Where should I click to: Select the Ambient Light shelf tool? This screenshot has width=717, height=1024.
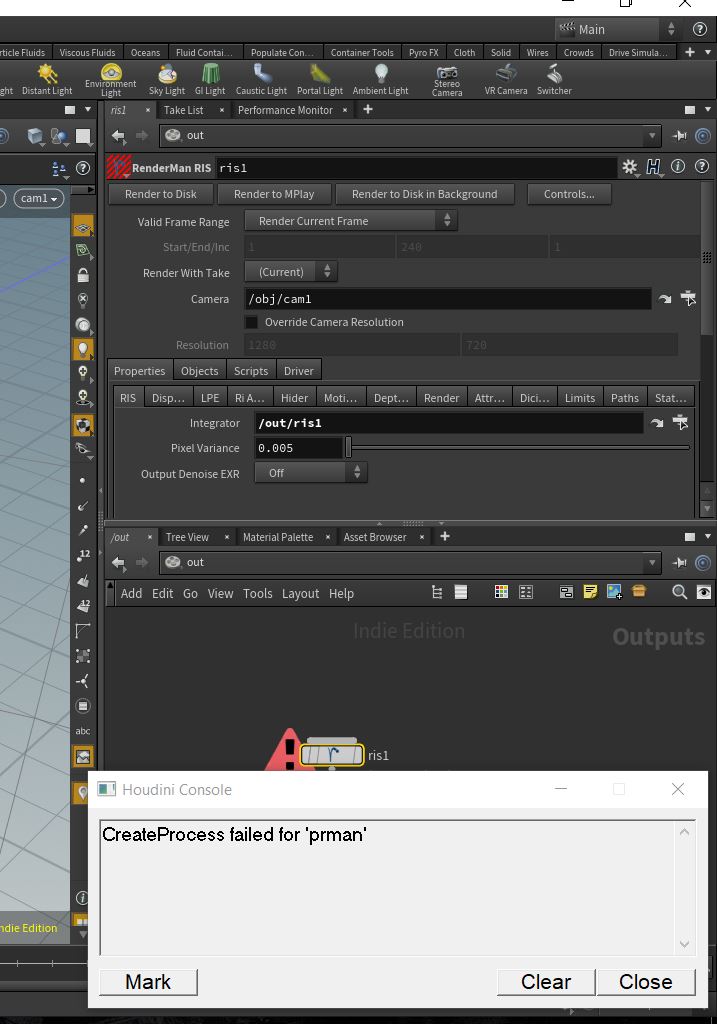point(380,80)
